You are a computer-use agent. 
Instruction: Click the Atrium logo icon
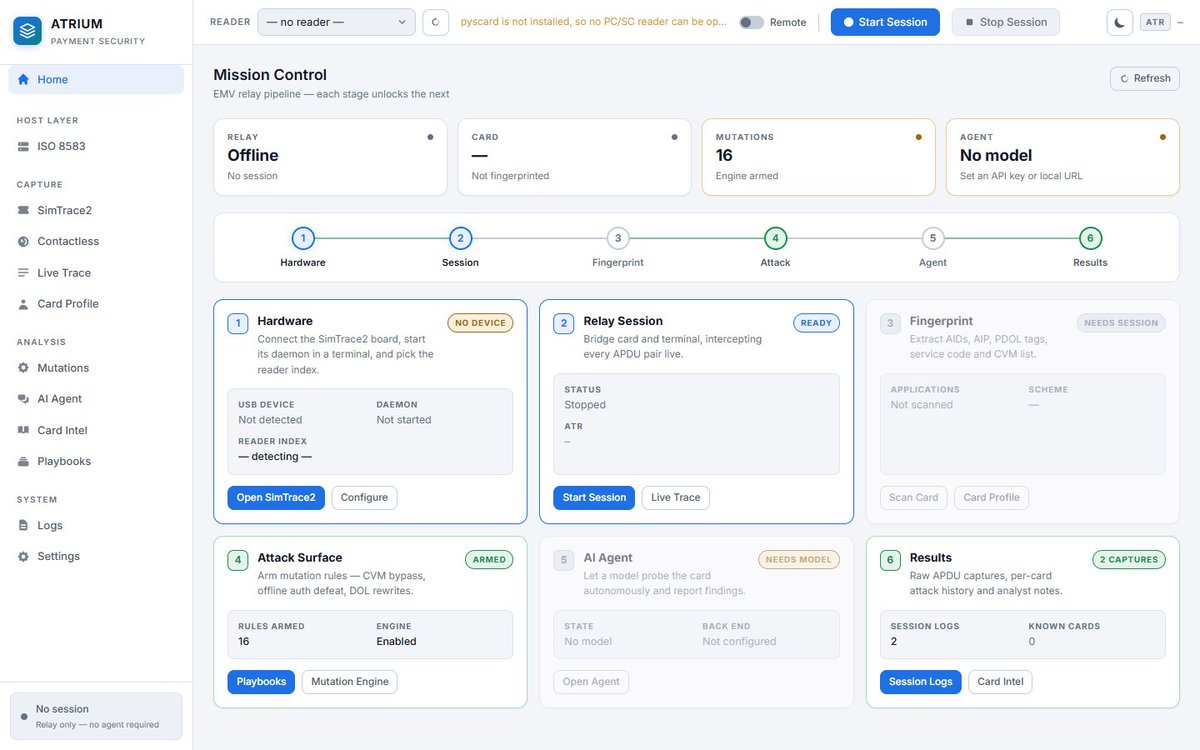(x=27, y=31)
